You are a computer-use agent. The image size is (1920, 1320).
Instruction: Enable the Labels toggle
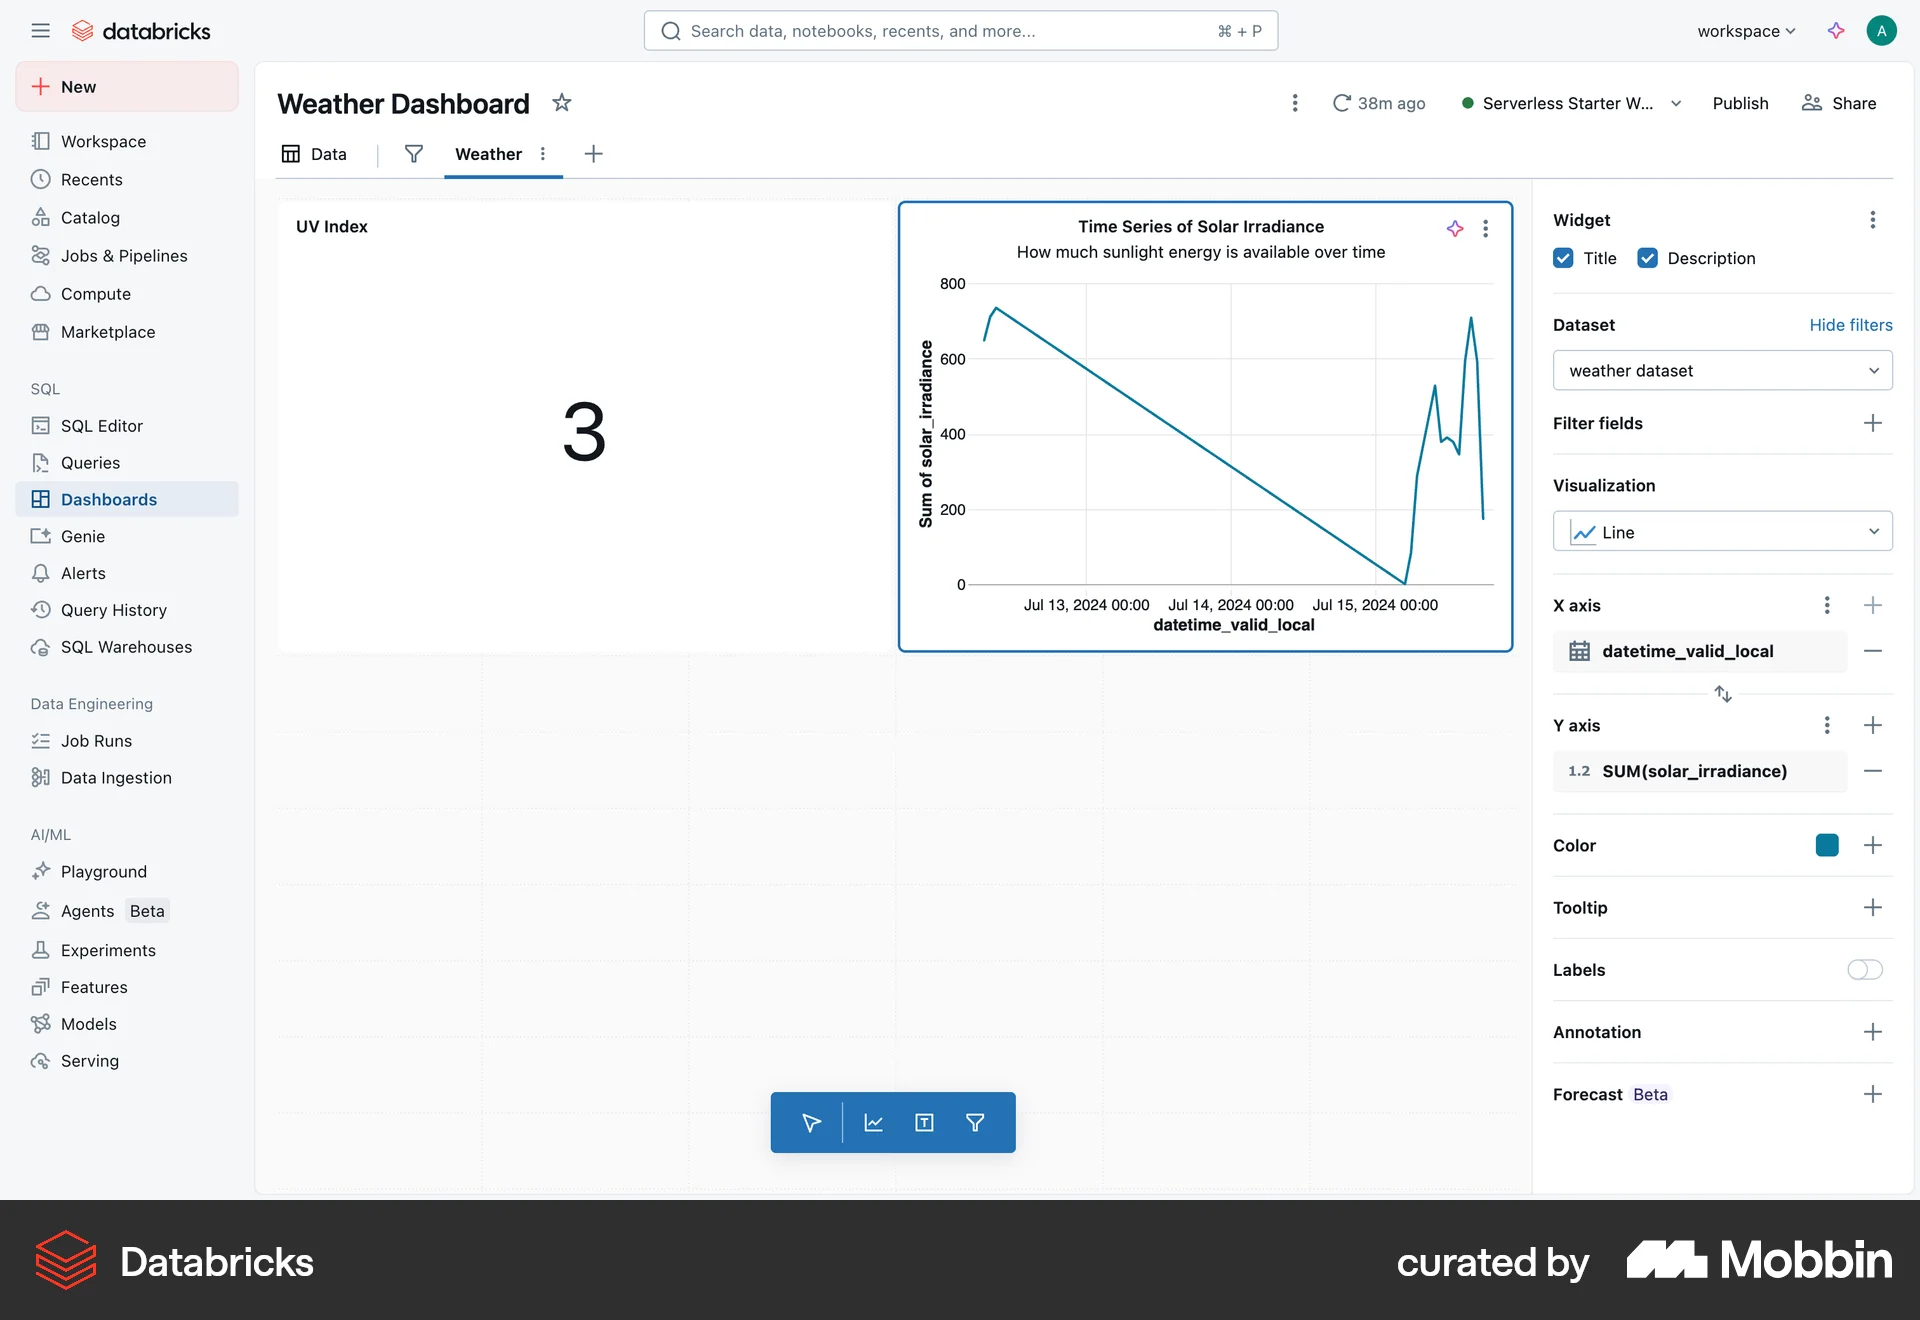[x=1864, y=970]
